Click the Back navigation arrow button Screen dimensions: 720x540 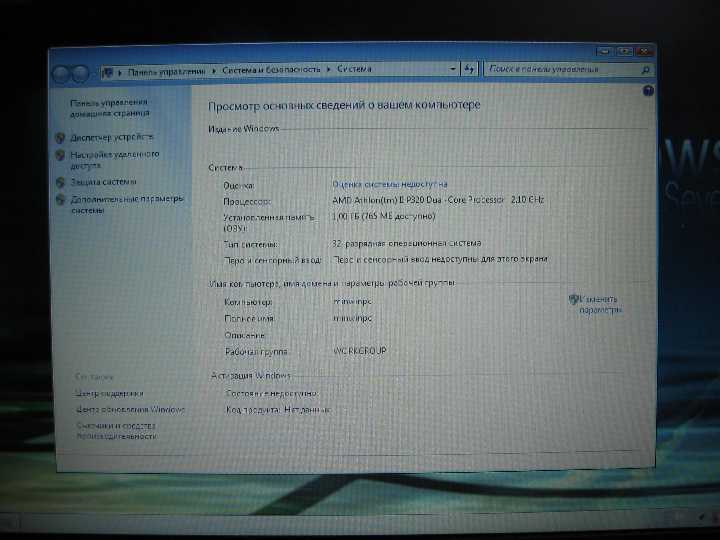coord(61,74)
